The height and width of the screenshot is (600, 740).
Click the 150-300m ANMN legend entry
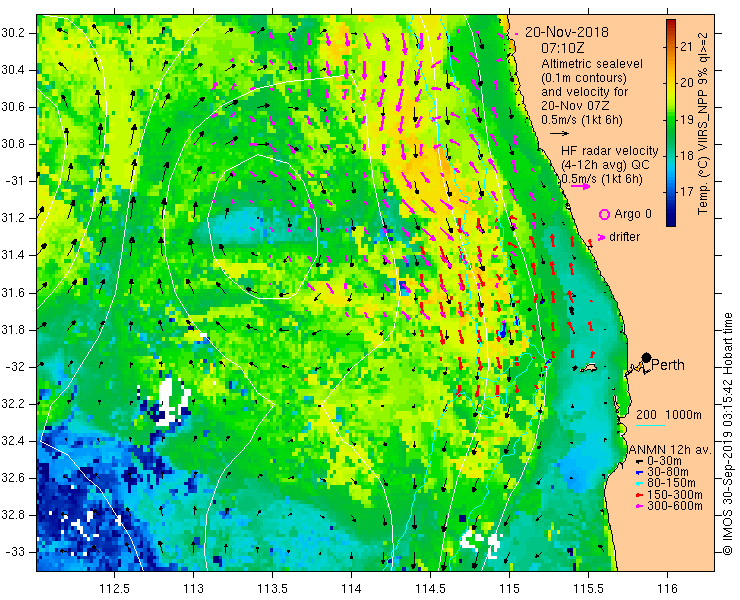click(x=668, y=495)
